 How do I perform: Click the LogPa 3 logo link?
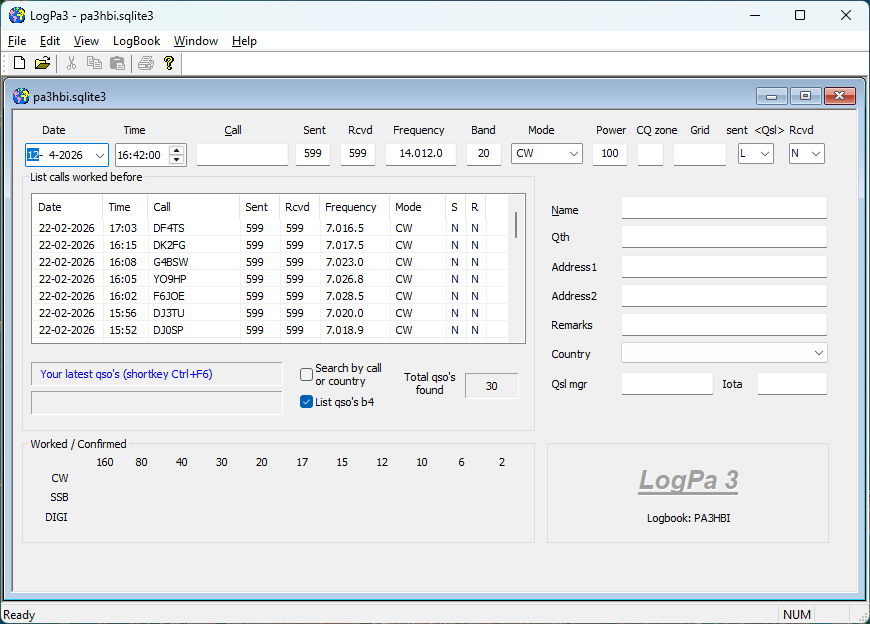click(688, 481)
